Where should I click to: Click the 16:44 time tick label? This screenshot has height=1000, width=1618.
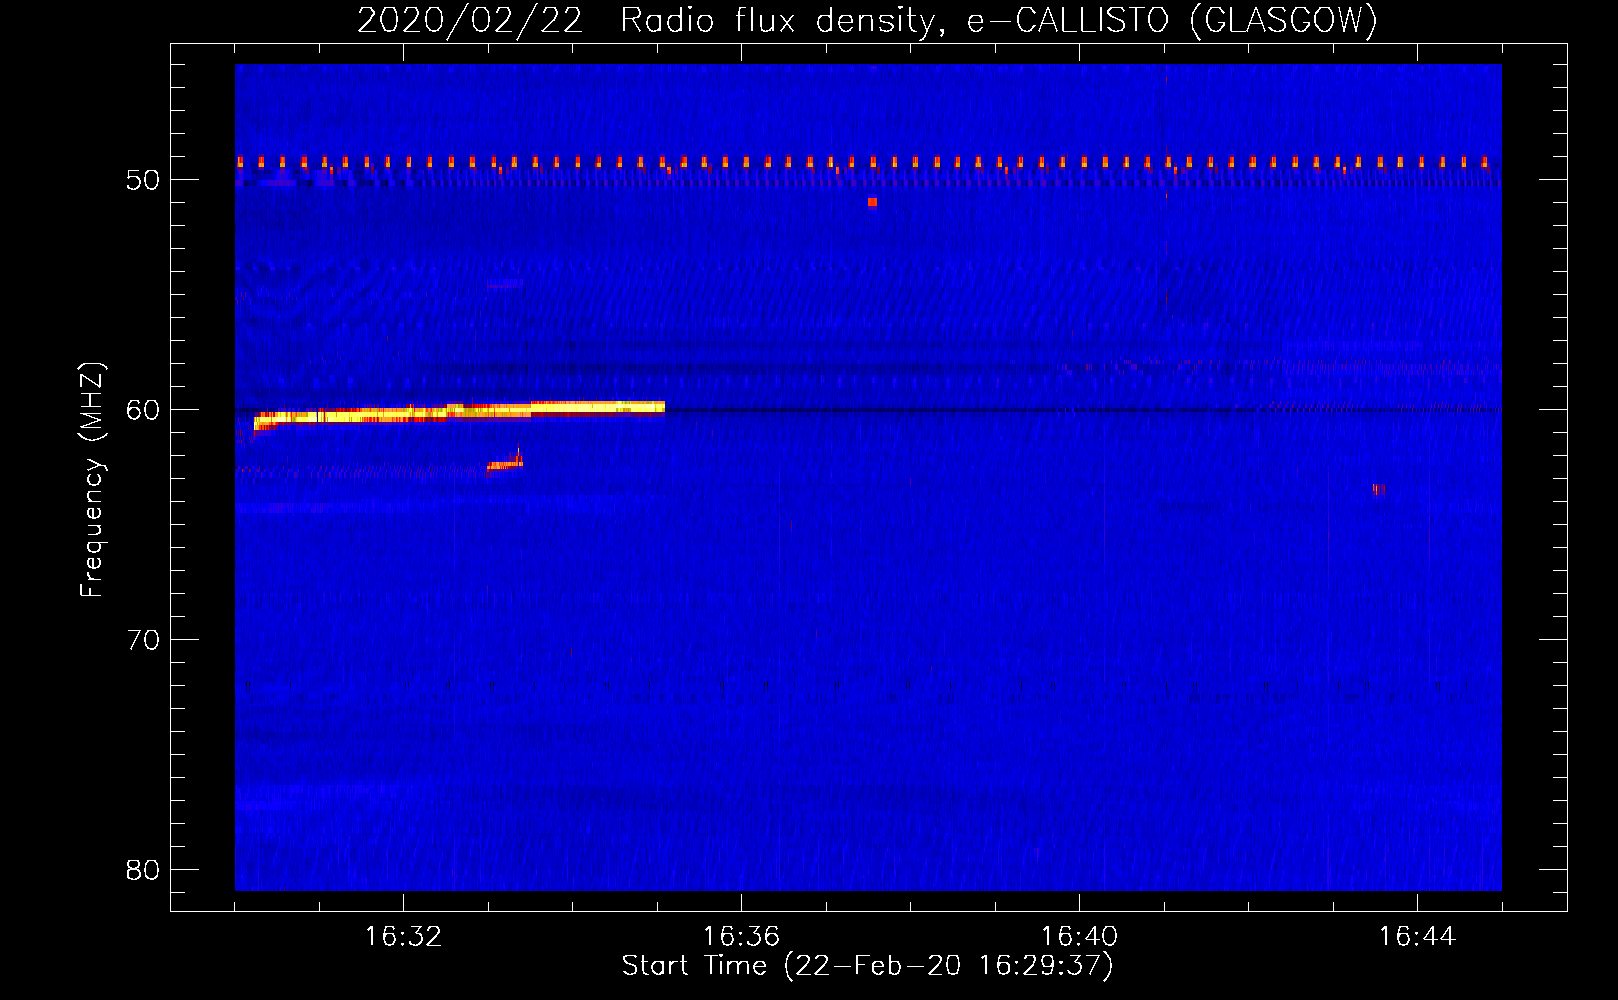[1417, 937]
